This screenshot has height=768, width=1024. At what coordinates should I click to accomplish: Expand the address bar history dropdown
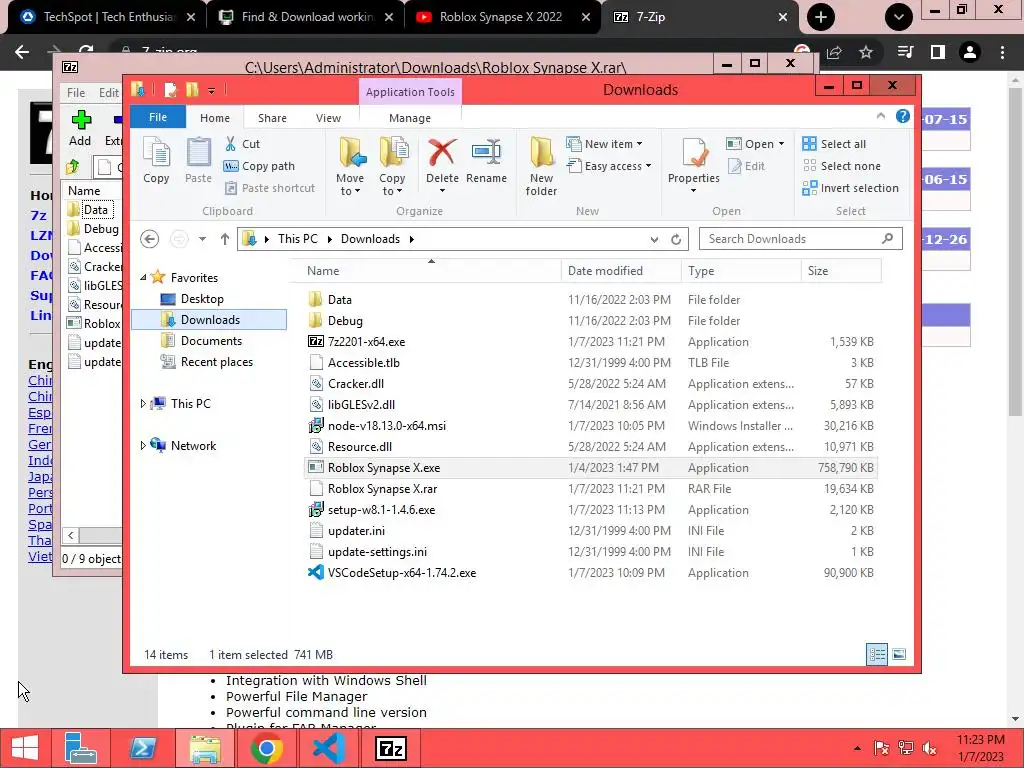pos(654,240)
